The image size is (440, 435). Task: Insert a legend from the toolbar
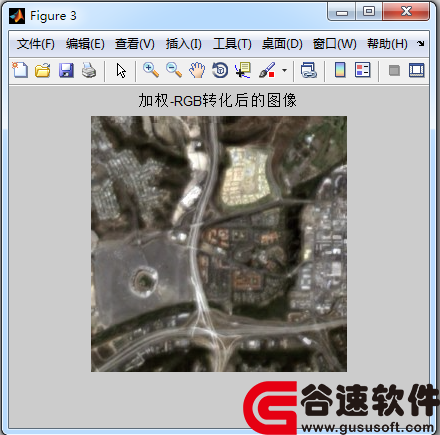coord(362,70)
